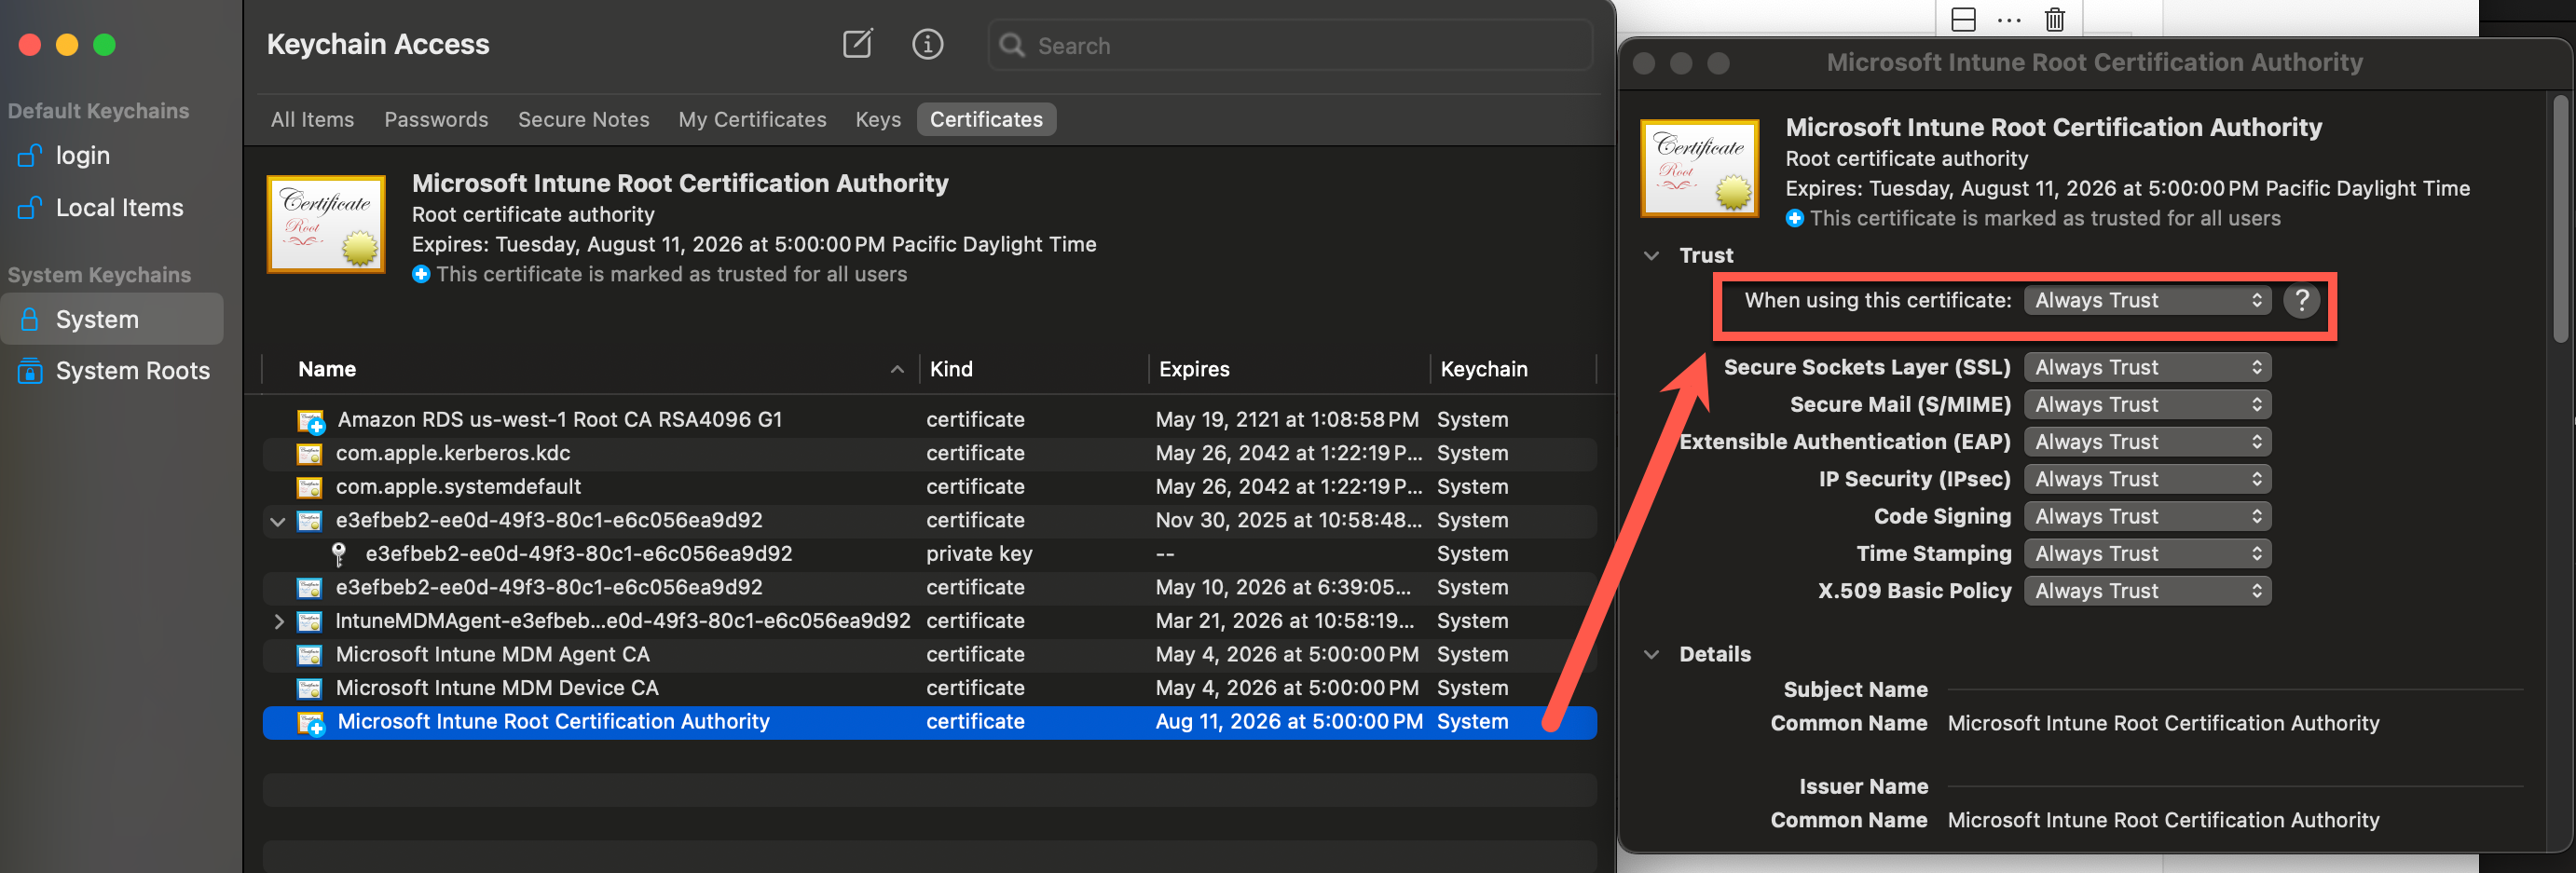The height and width of the screenshot is (873, 2576).
Task: Open the System Roots keychain
Action: 132,371
